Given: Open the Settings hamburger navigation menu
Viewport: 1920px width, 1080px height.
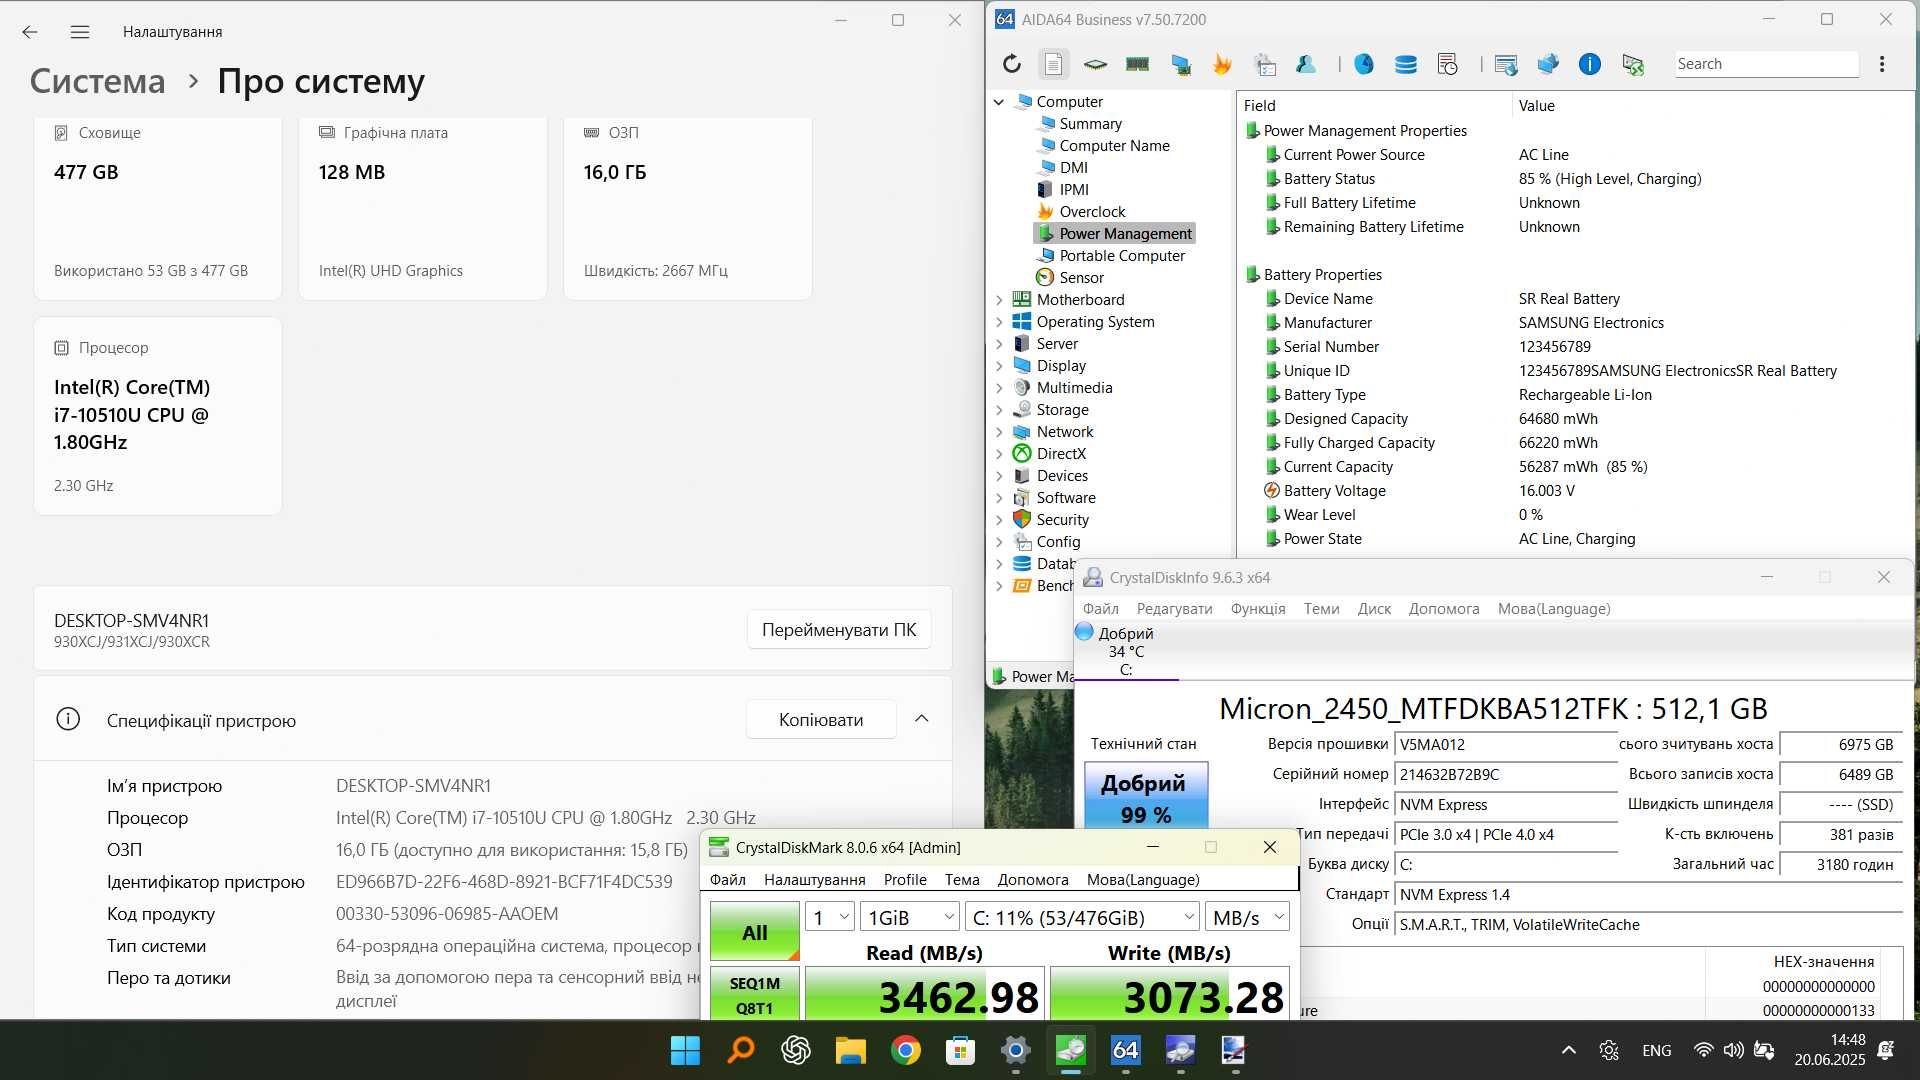Looking at the screenshot, I should pyautogui.click(x=80, y=32).
